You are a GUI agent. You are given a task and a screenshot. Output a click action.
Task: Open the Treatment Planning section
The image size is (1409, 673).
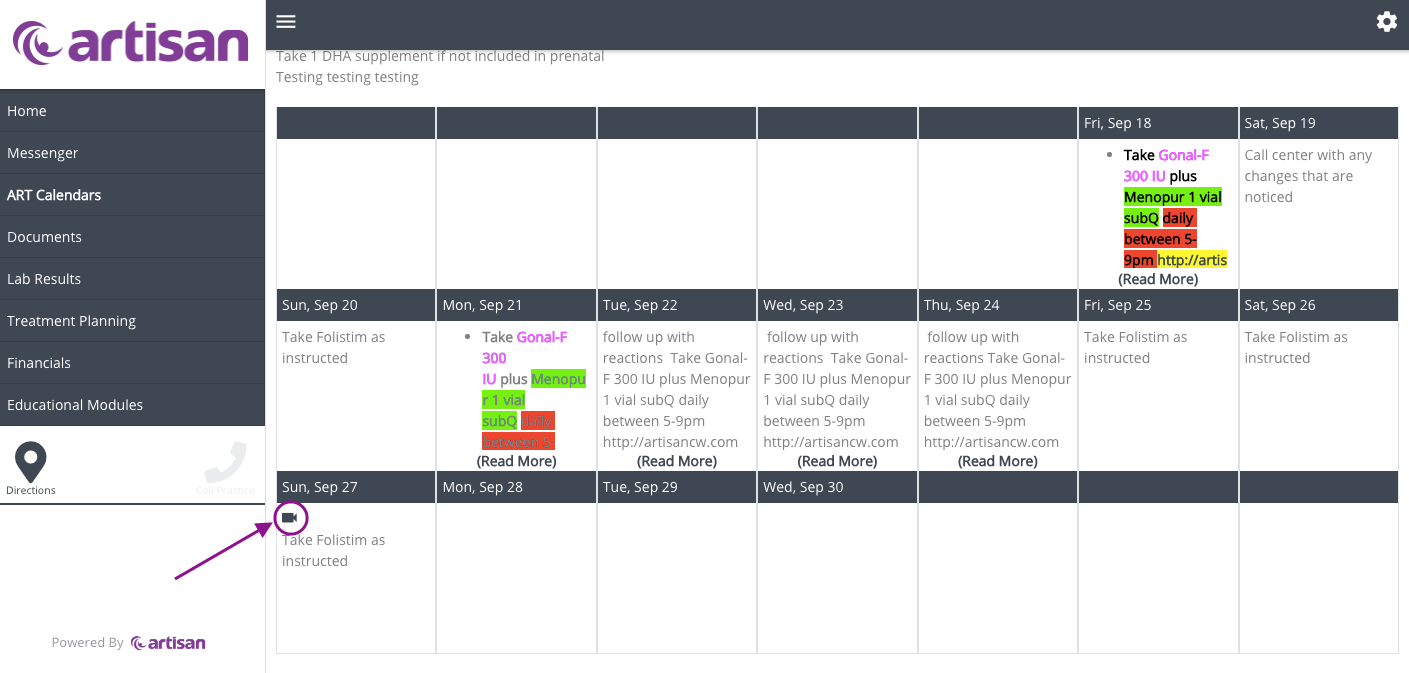coord(132,321)
